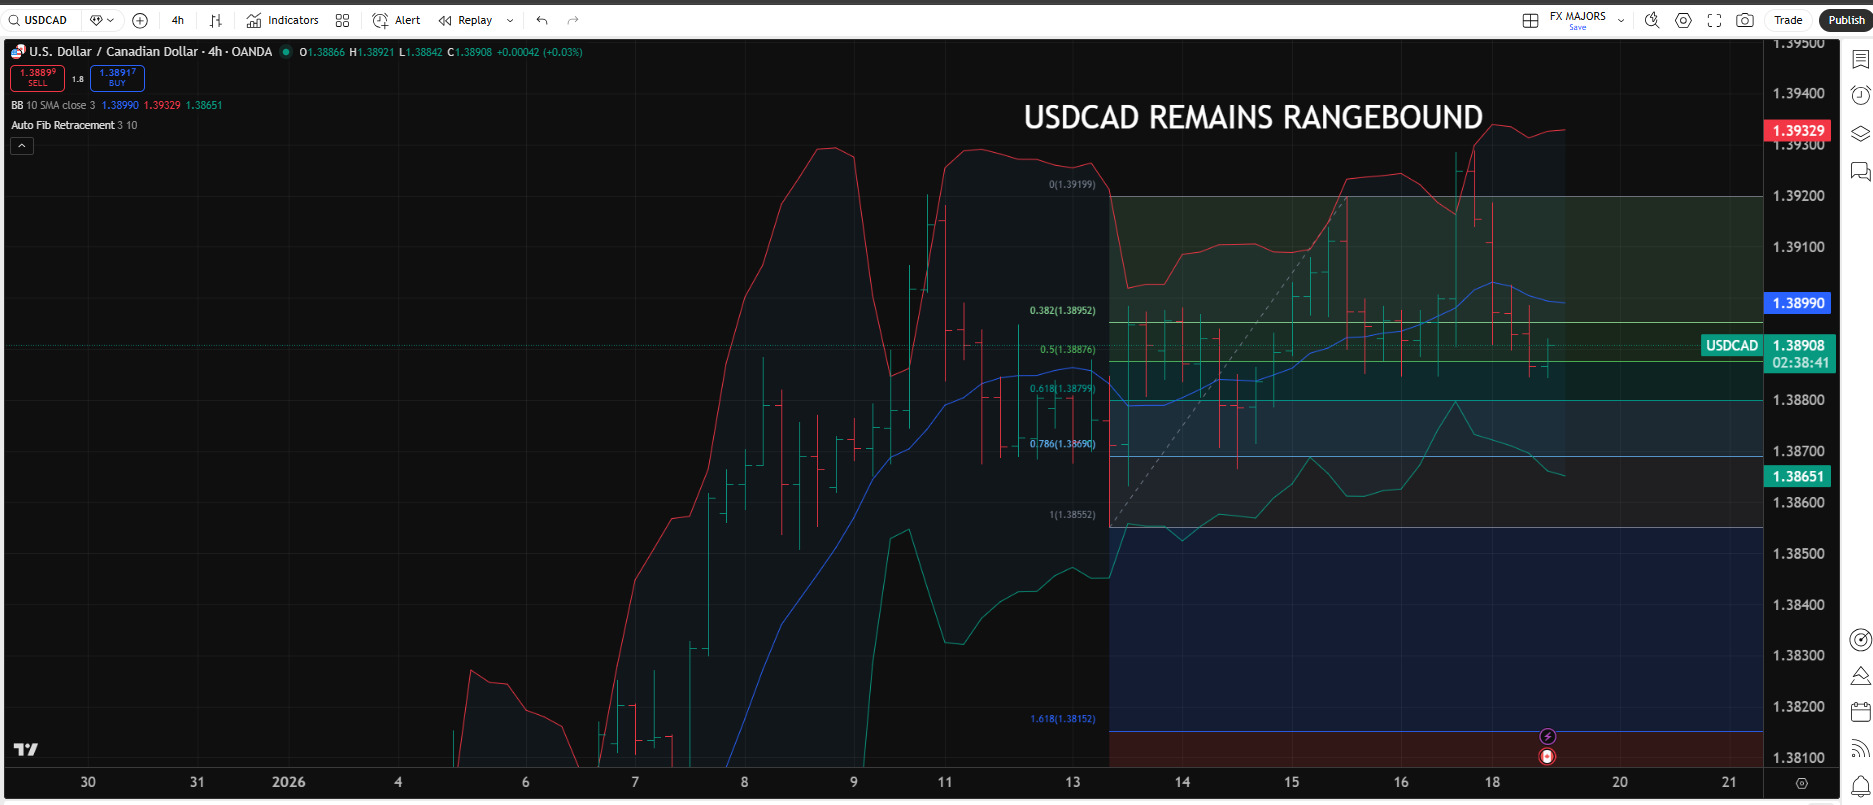Open Quick Search with lightning magnifier
Screen dimensions: 1873x805
(x=1652, y=20)
